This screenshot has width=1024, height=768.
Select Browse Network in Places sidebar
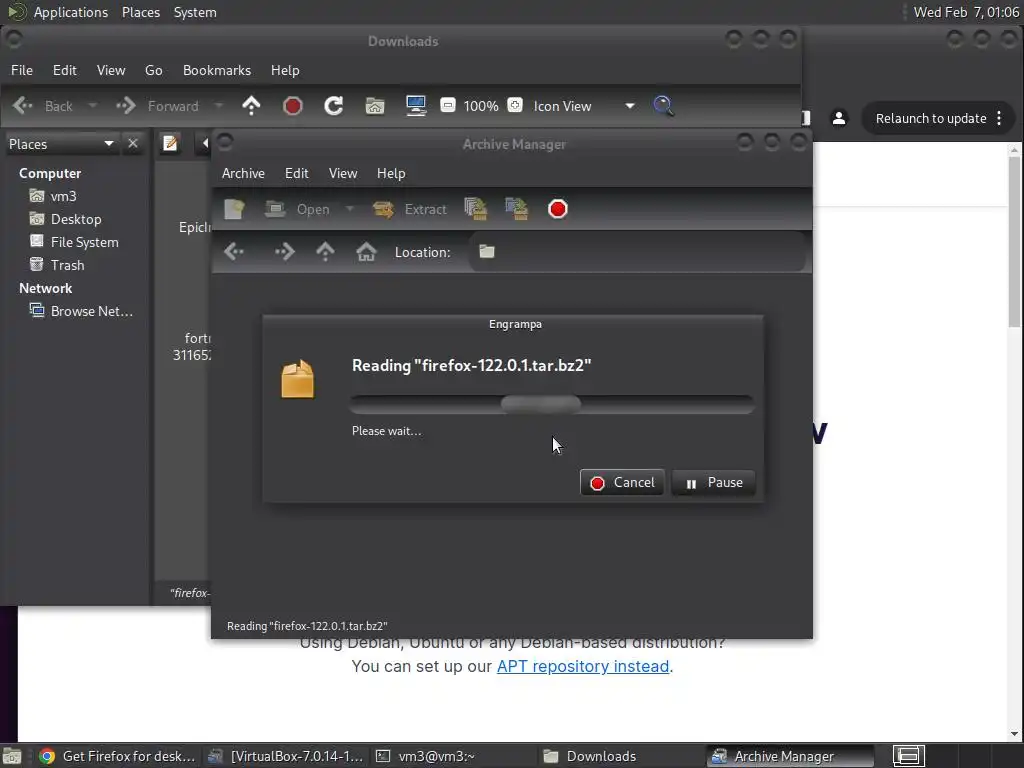[x=91, y=311]
